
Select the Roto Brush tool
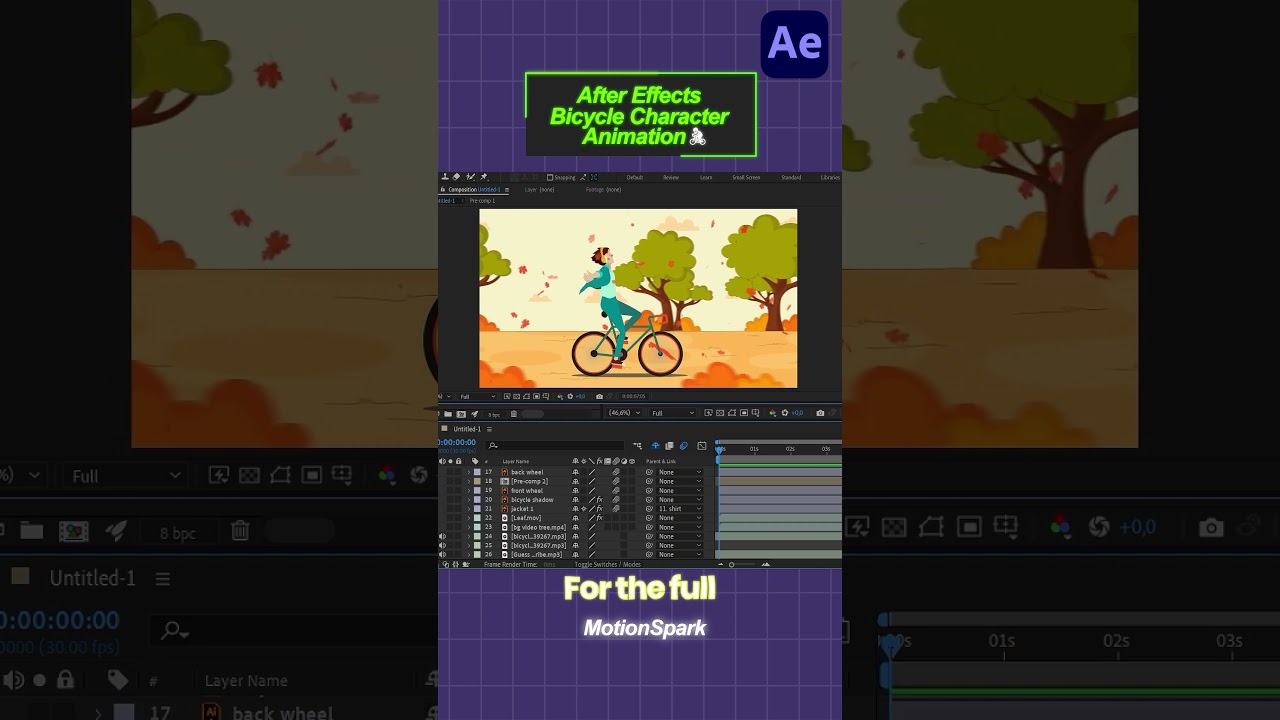point(470,177)
